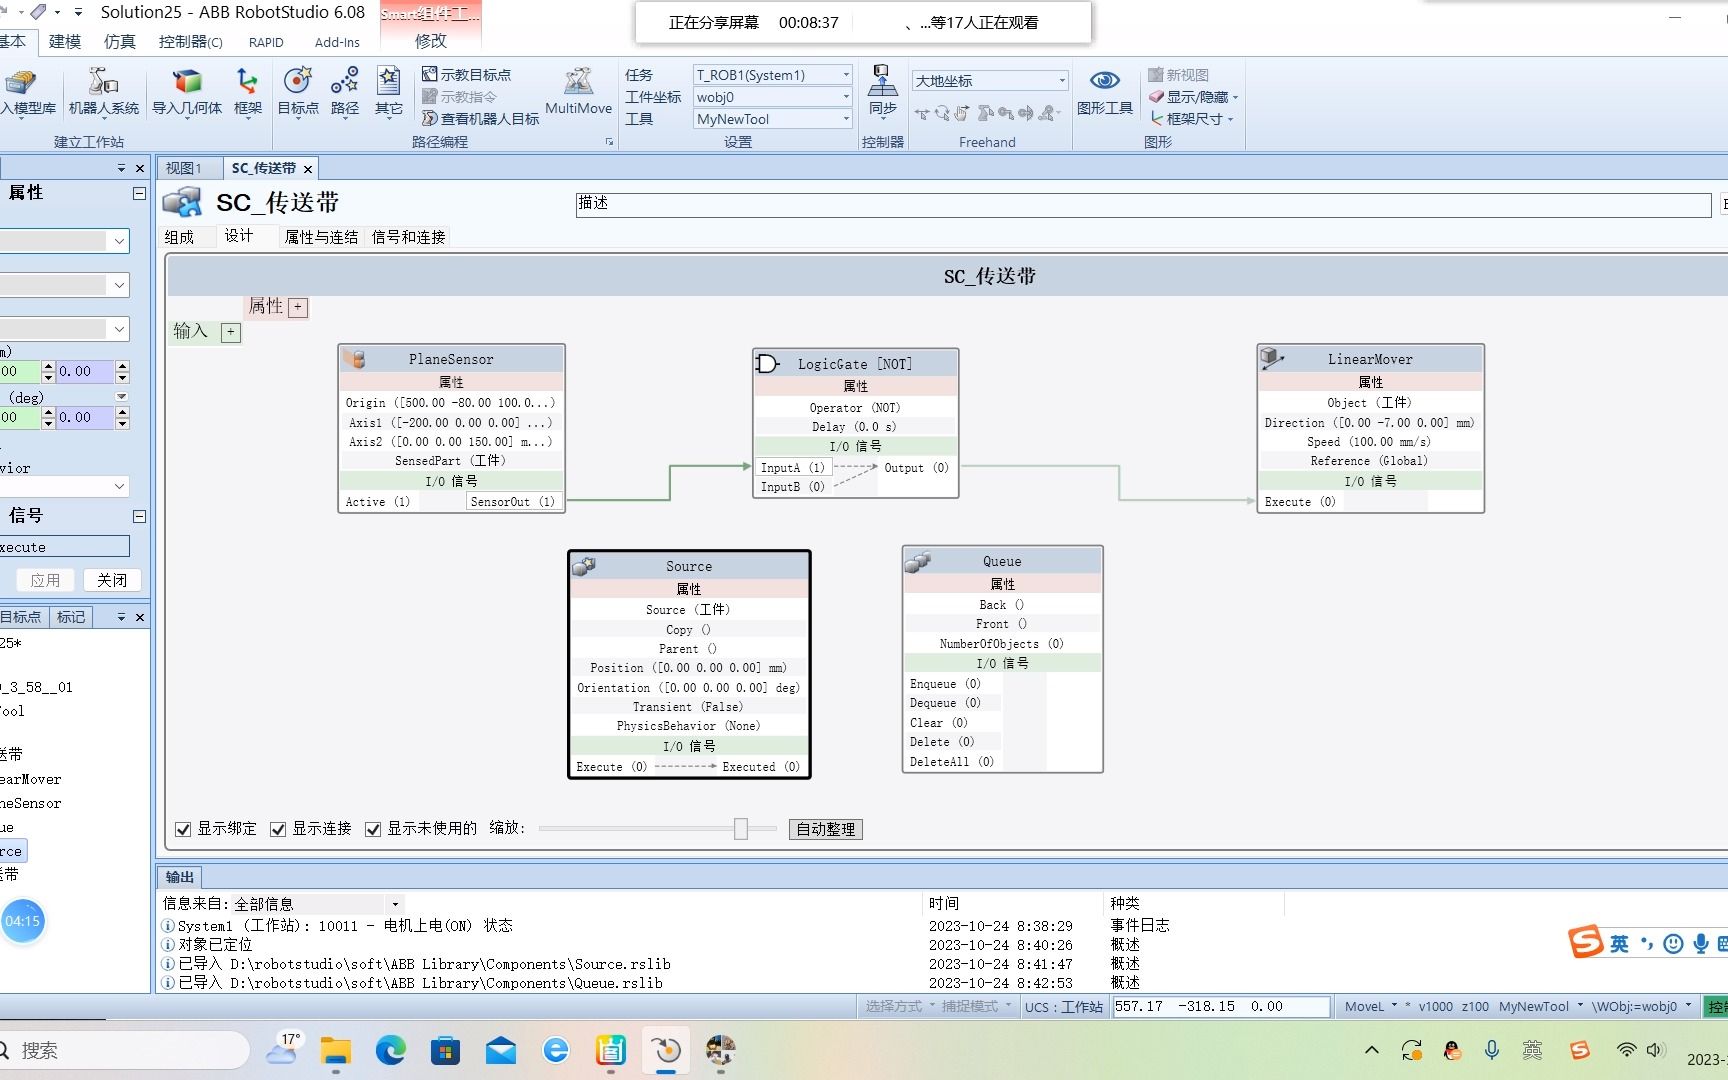Open Mail app in taskbar
1728x1080 pixels.
(x=501, y=1050)
